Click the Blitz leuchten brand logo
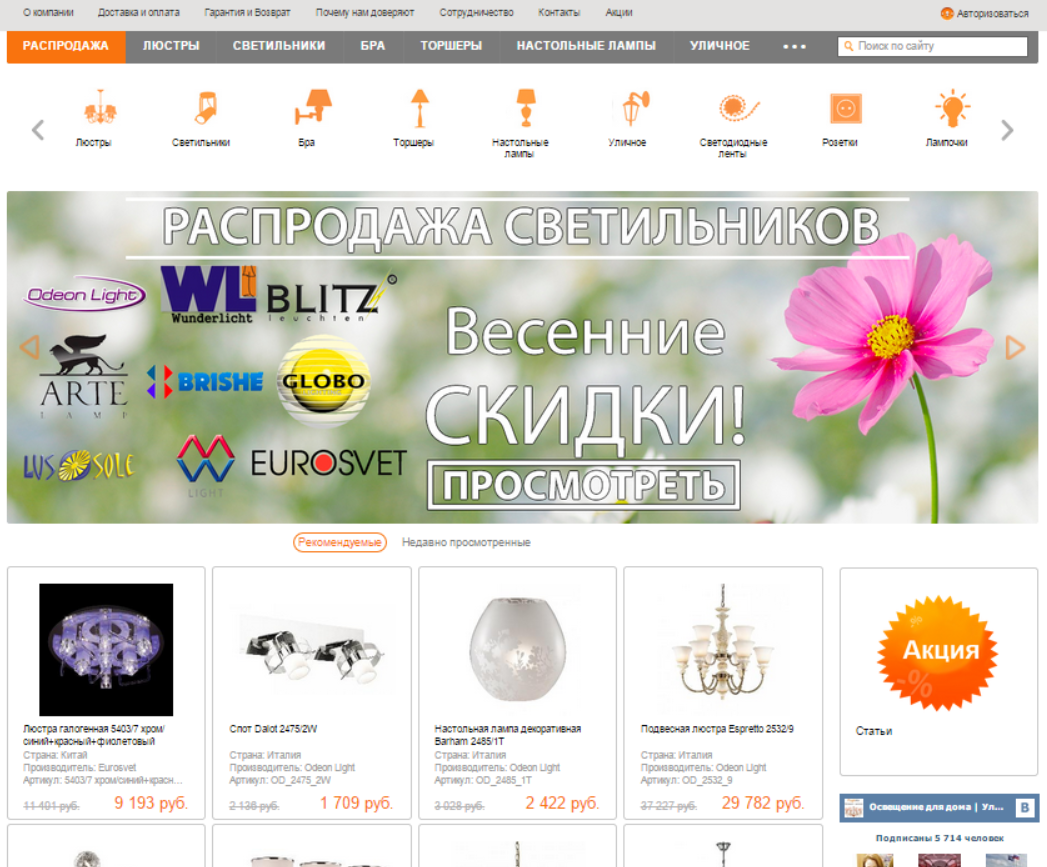The height and width of the screenshot is (867, 1047). [x=331, y=298]
